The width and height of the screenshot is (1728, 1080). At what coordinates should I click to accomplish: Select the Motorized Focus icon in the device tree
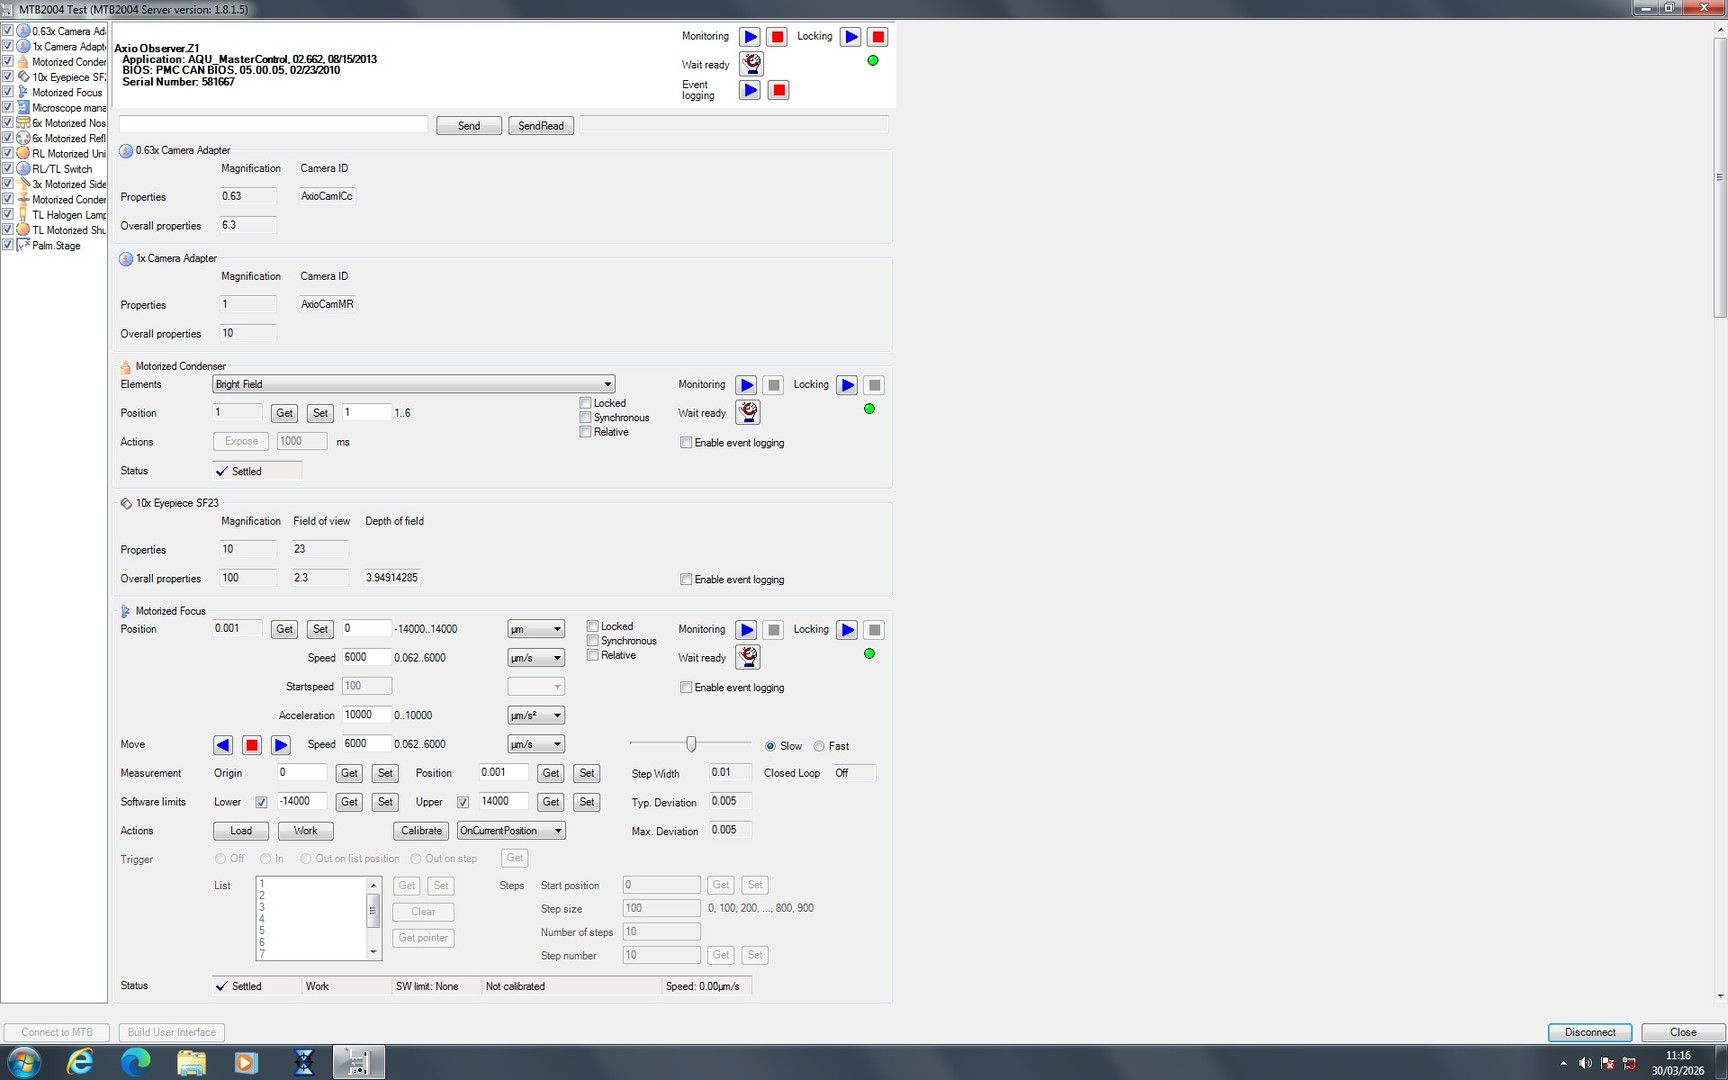22,92
